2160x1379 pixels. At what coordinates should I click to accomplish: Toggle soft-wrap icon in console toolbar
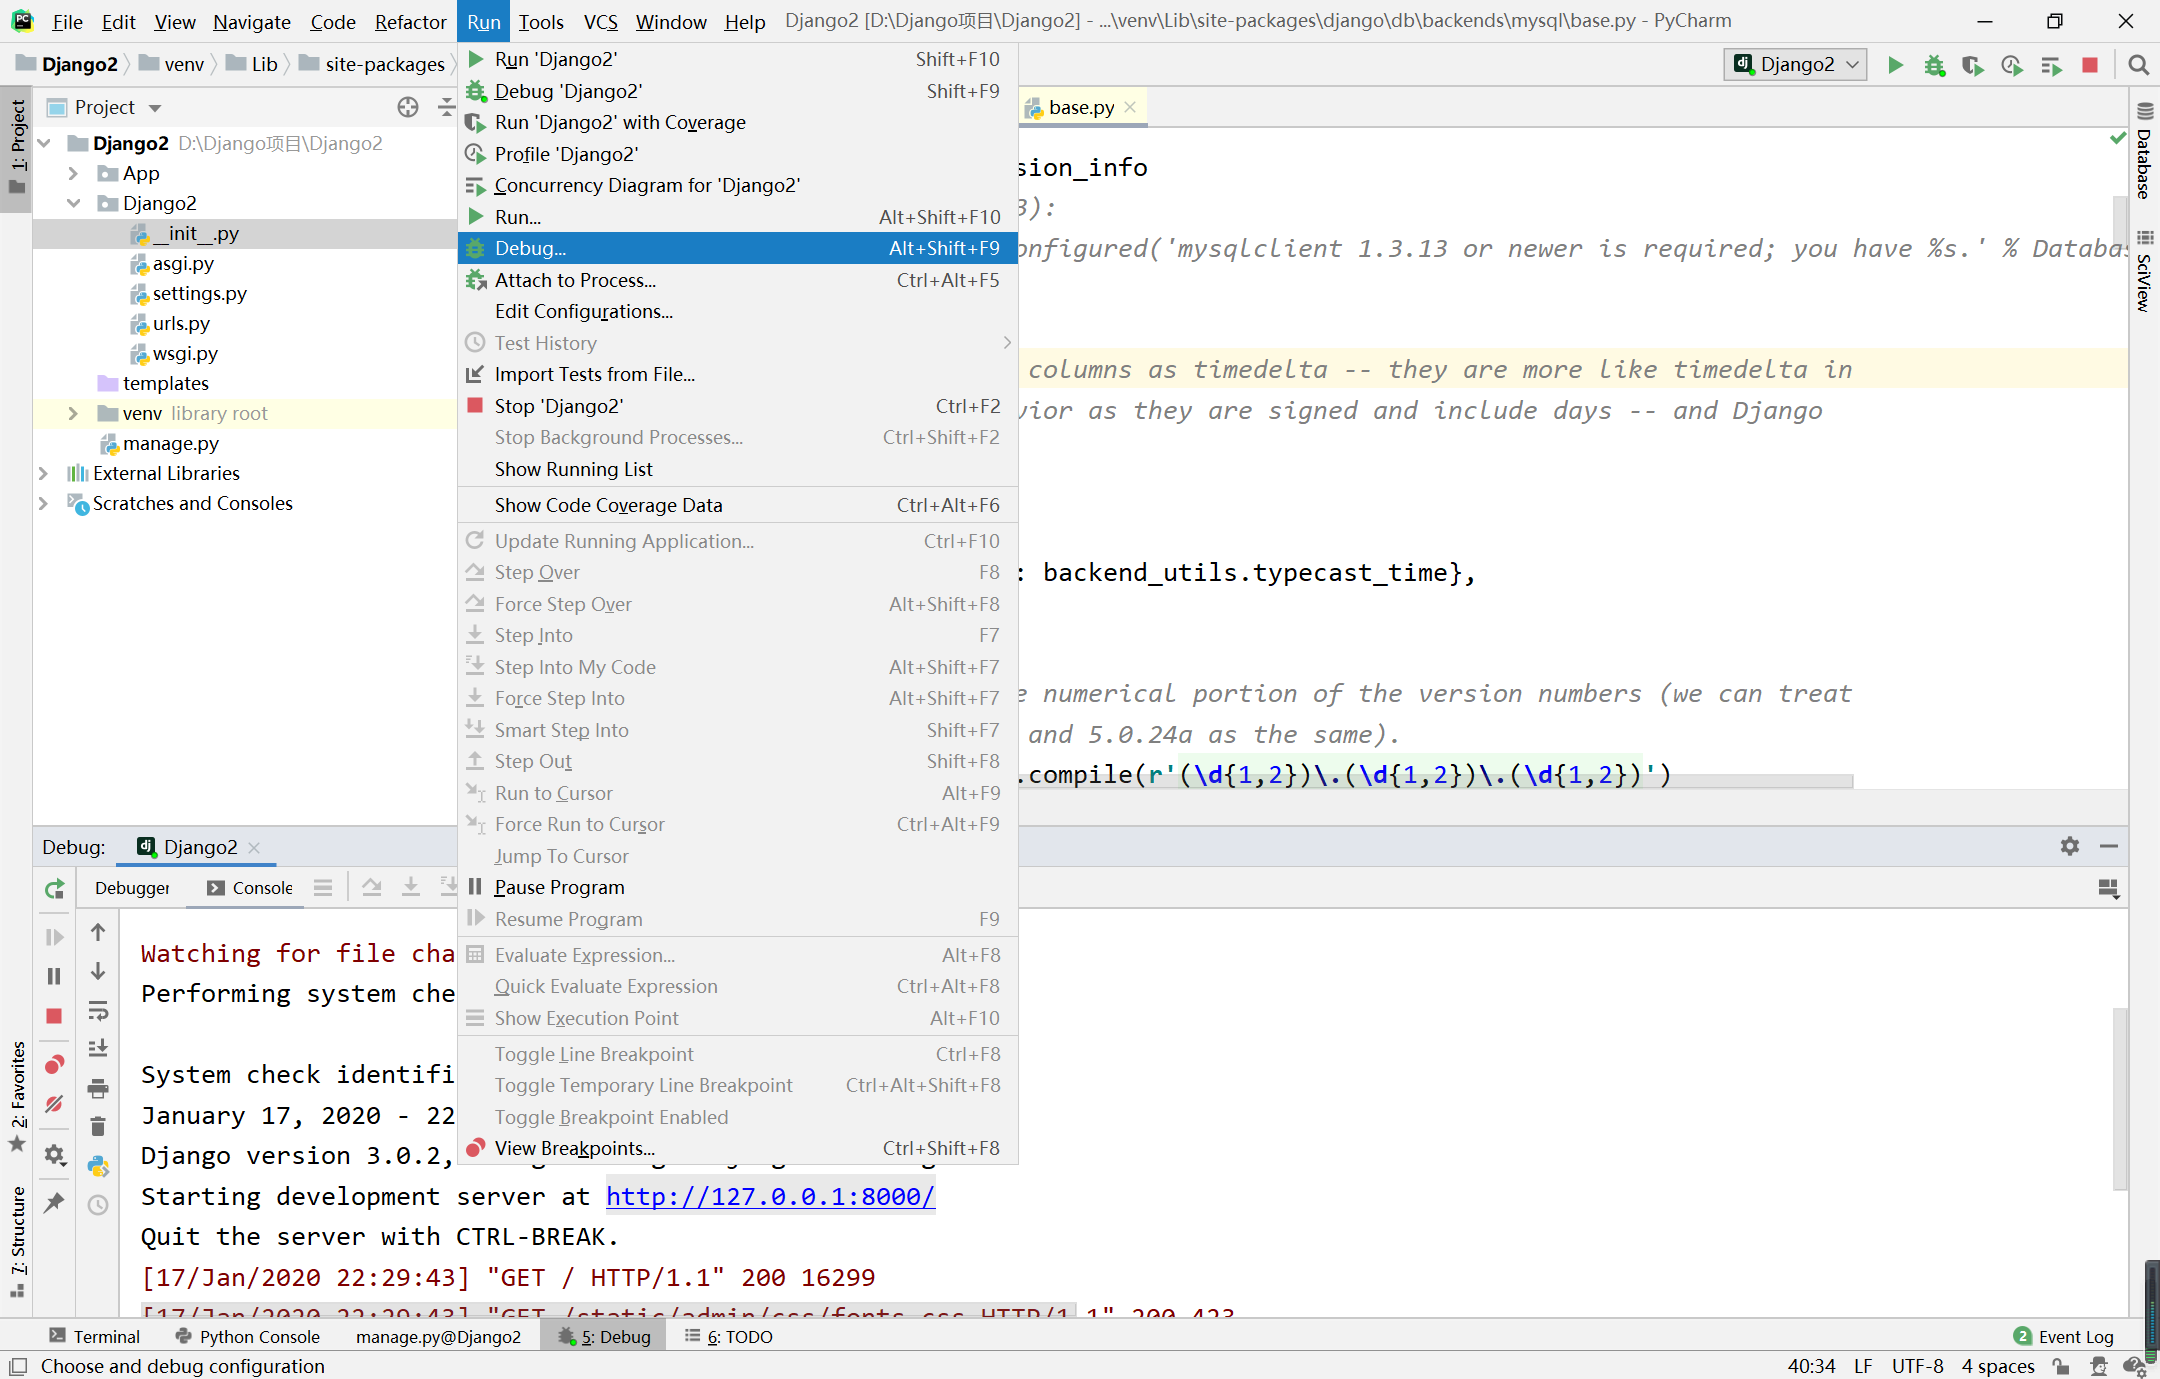(x=98, y=1011)
